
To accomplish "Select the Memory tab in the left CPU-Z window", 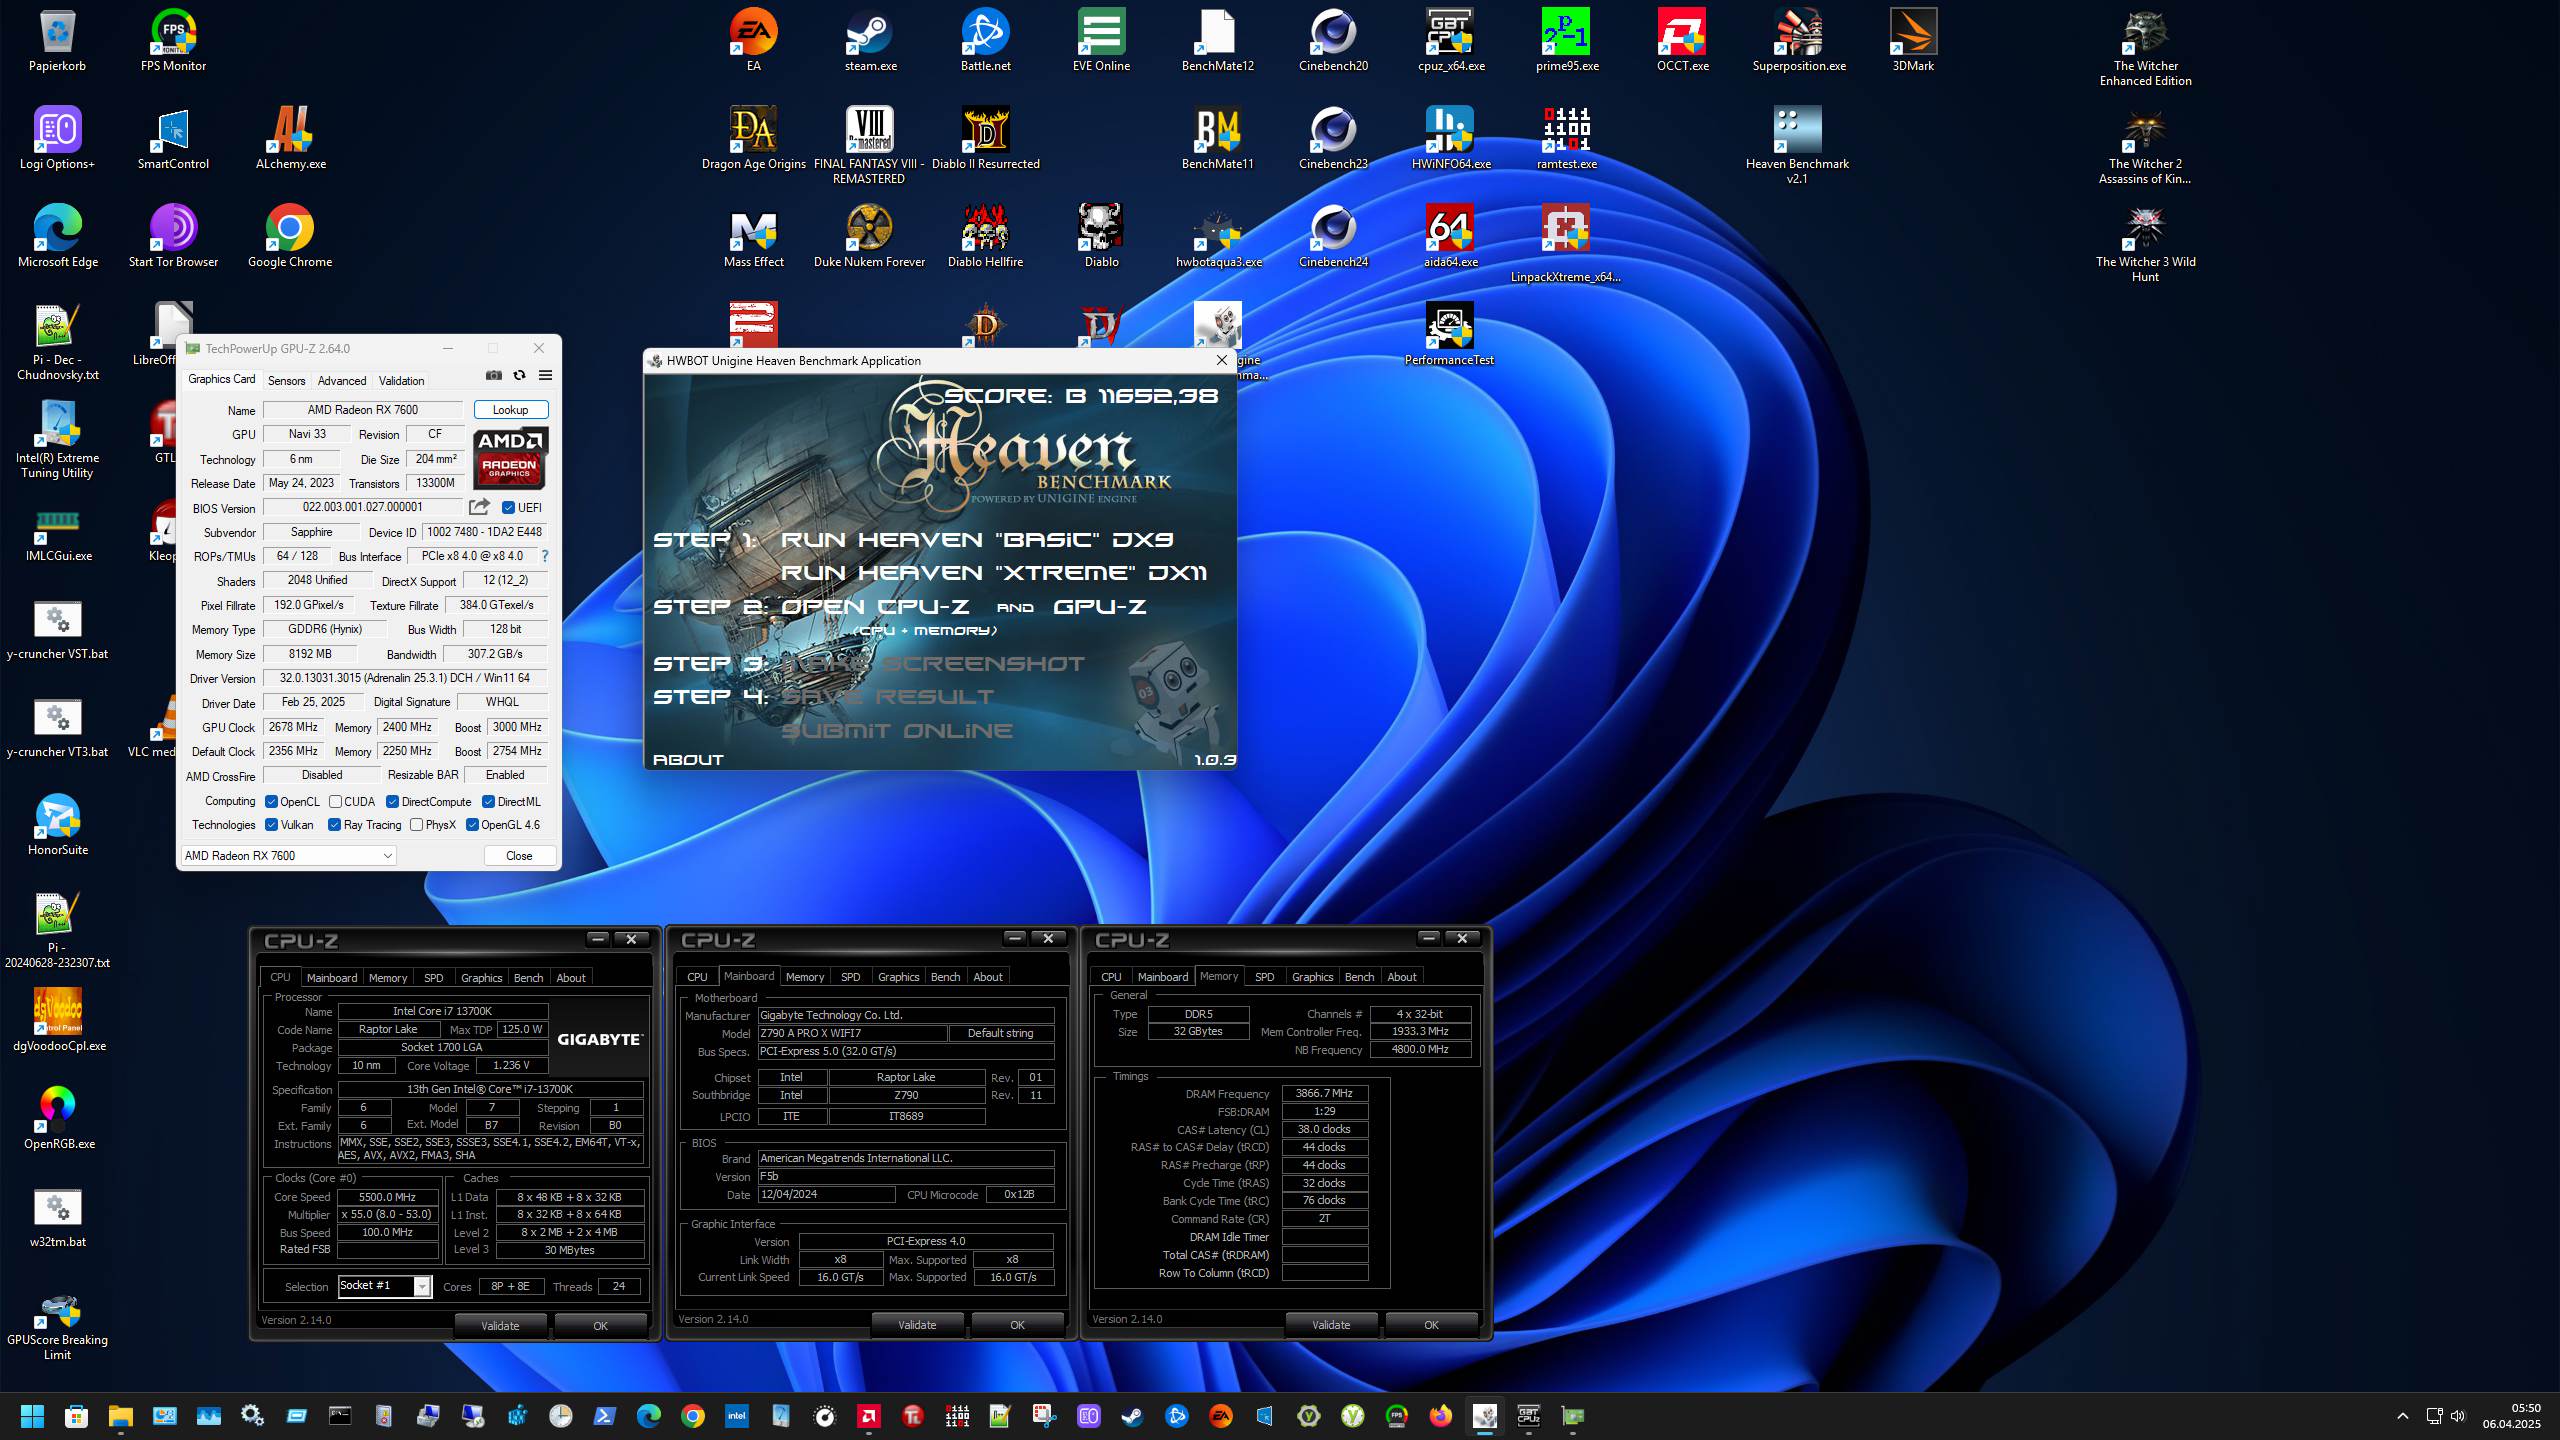I will tap(388, 978).
